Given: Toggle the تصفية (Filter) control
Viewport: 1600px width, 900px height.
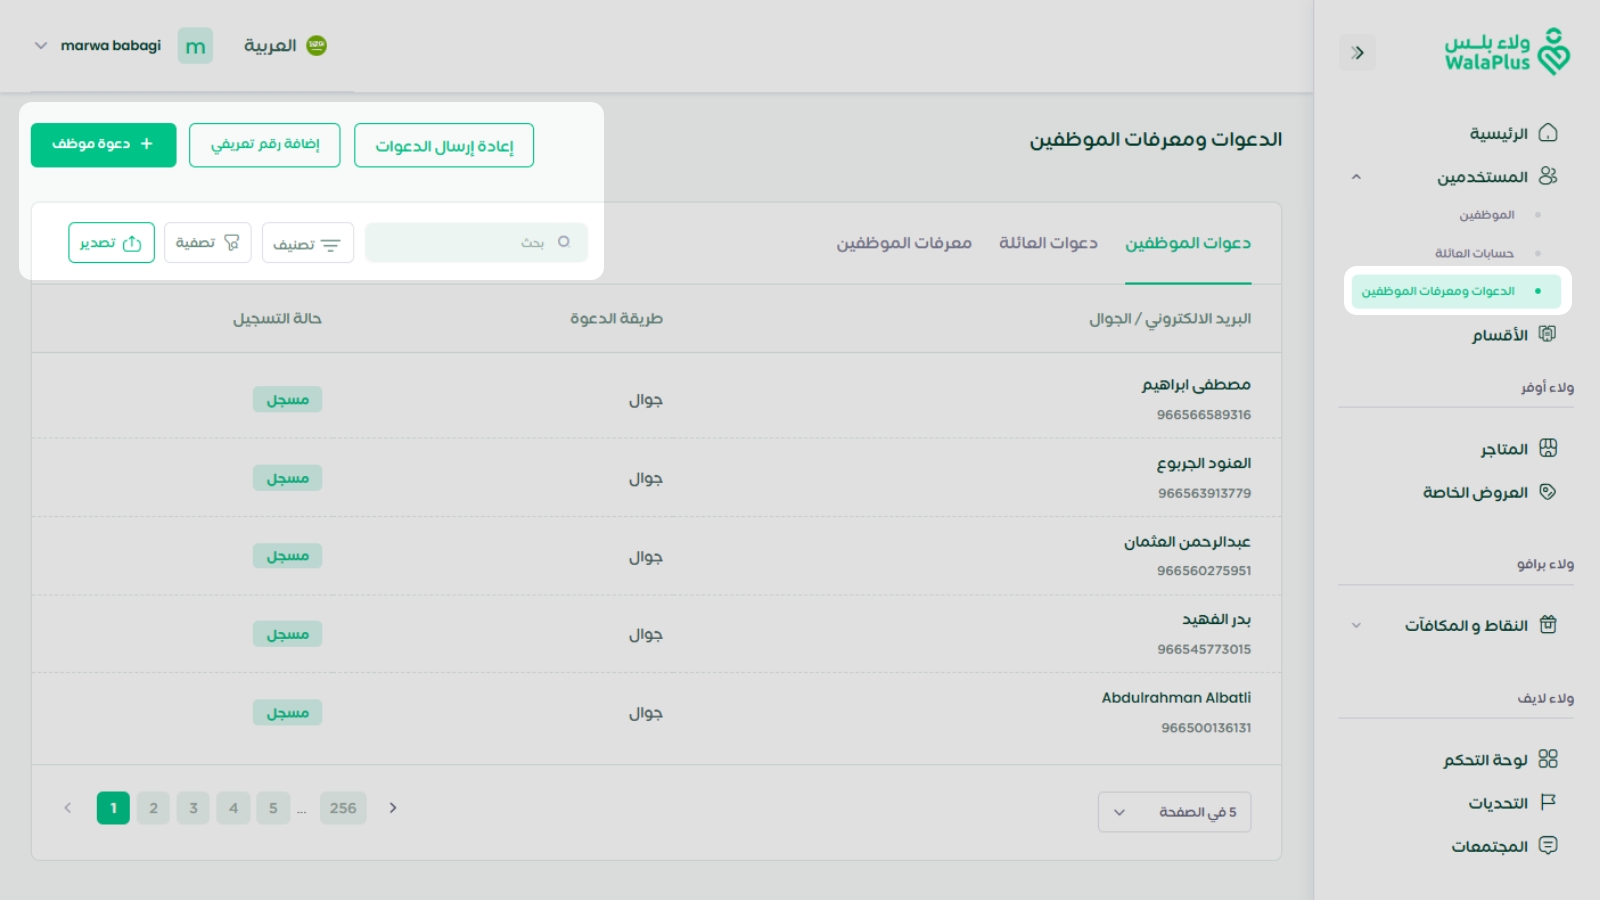Looking at the screenshot, I should point(207,242).
